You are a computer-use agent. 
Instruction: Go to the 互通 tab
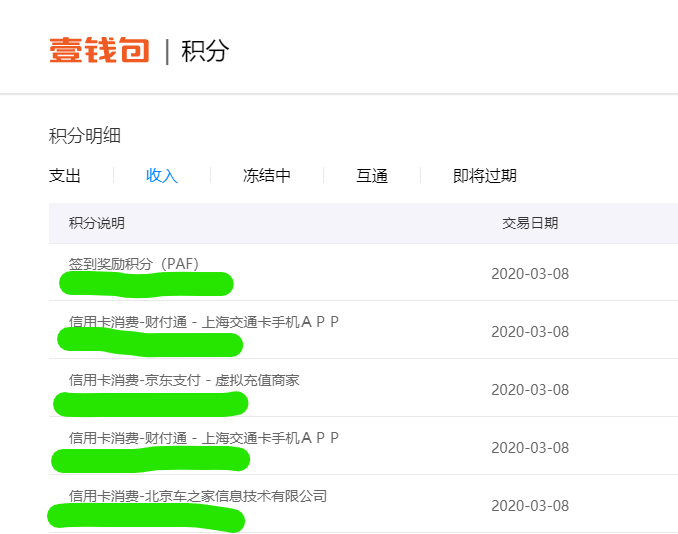click(372, 176)
